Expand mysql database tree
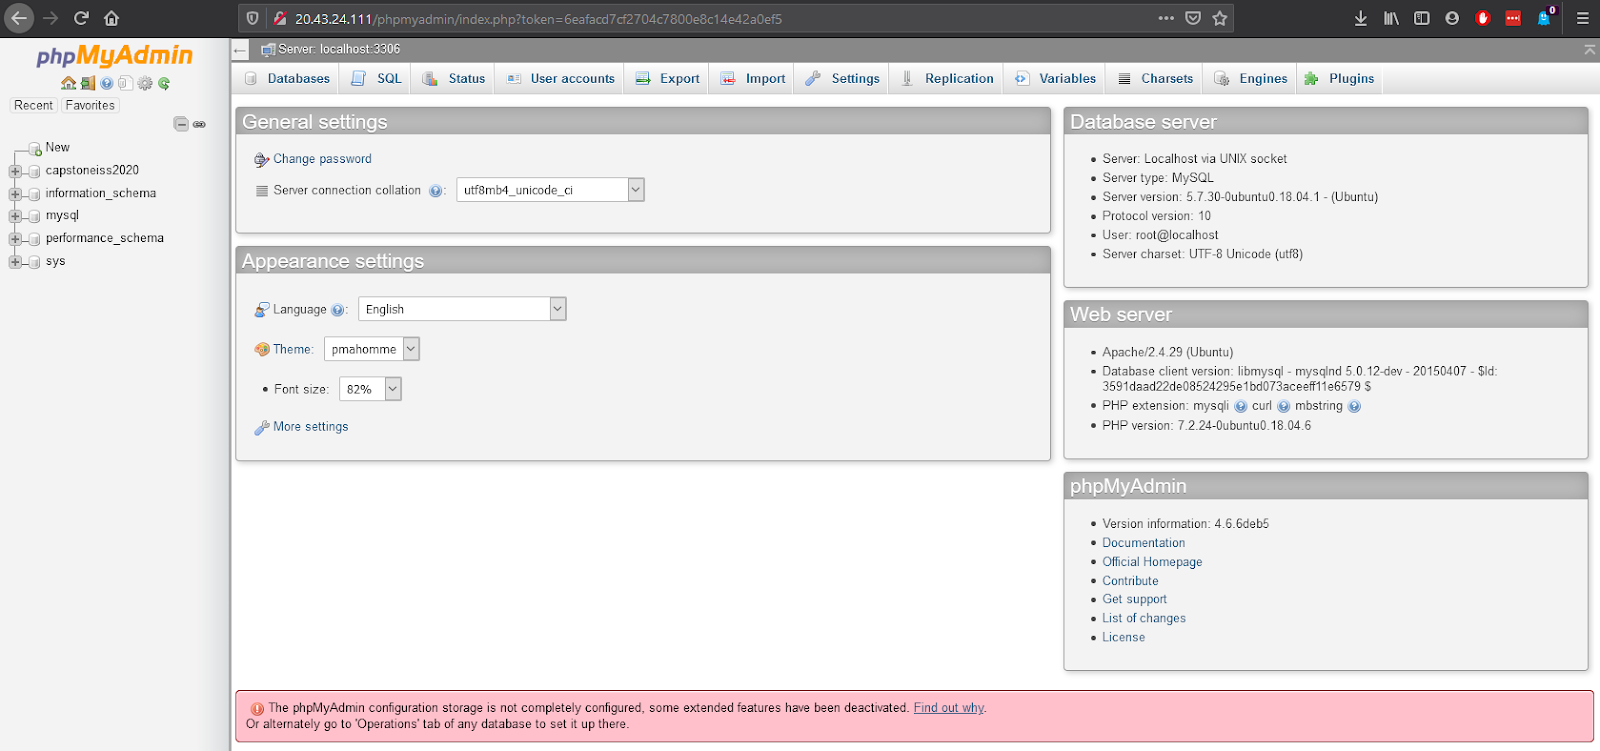Viewport: 1600px width, 751px height. click(15, 216)
